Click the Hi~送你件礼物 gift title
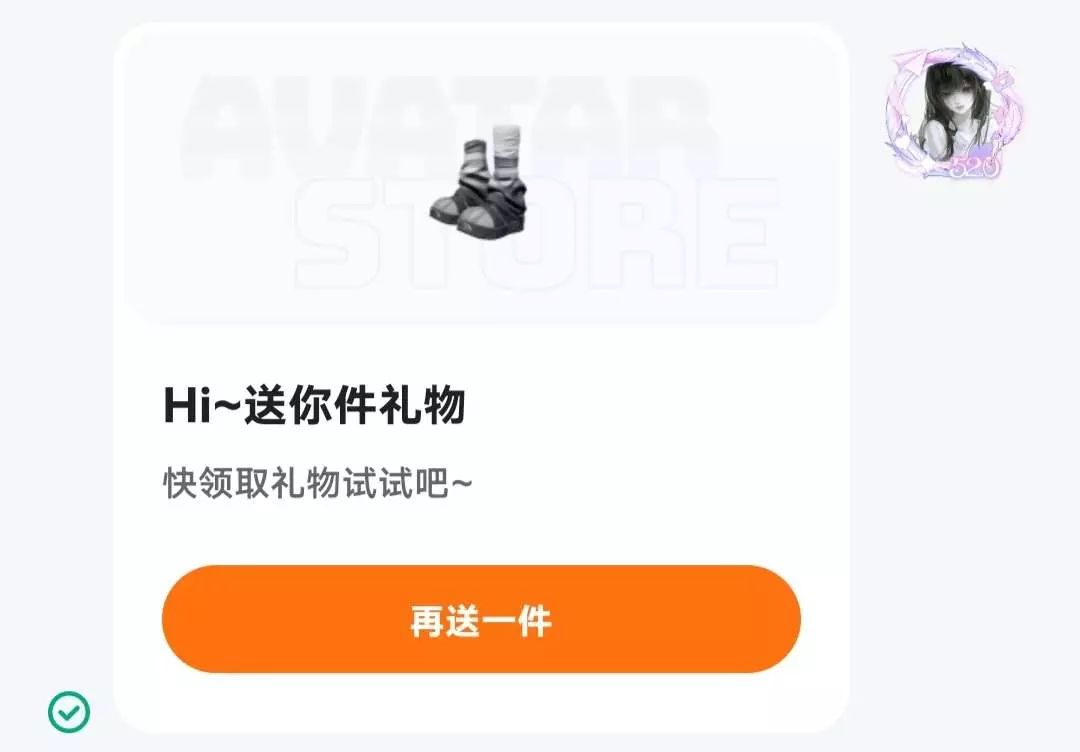 point(315,405)
